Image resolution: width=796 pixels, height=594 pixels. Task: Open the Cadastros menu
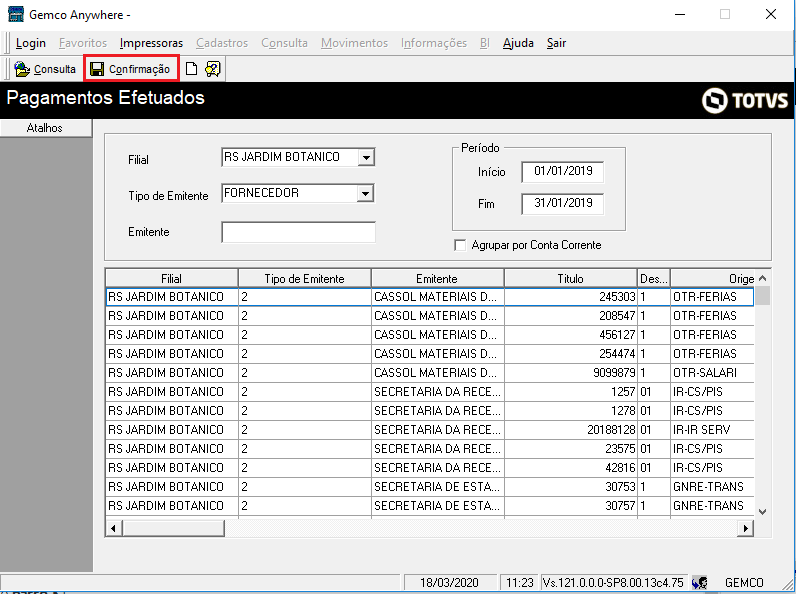pos(222,43)
